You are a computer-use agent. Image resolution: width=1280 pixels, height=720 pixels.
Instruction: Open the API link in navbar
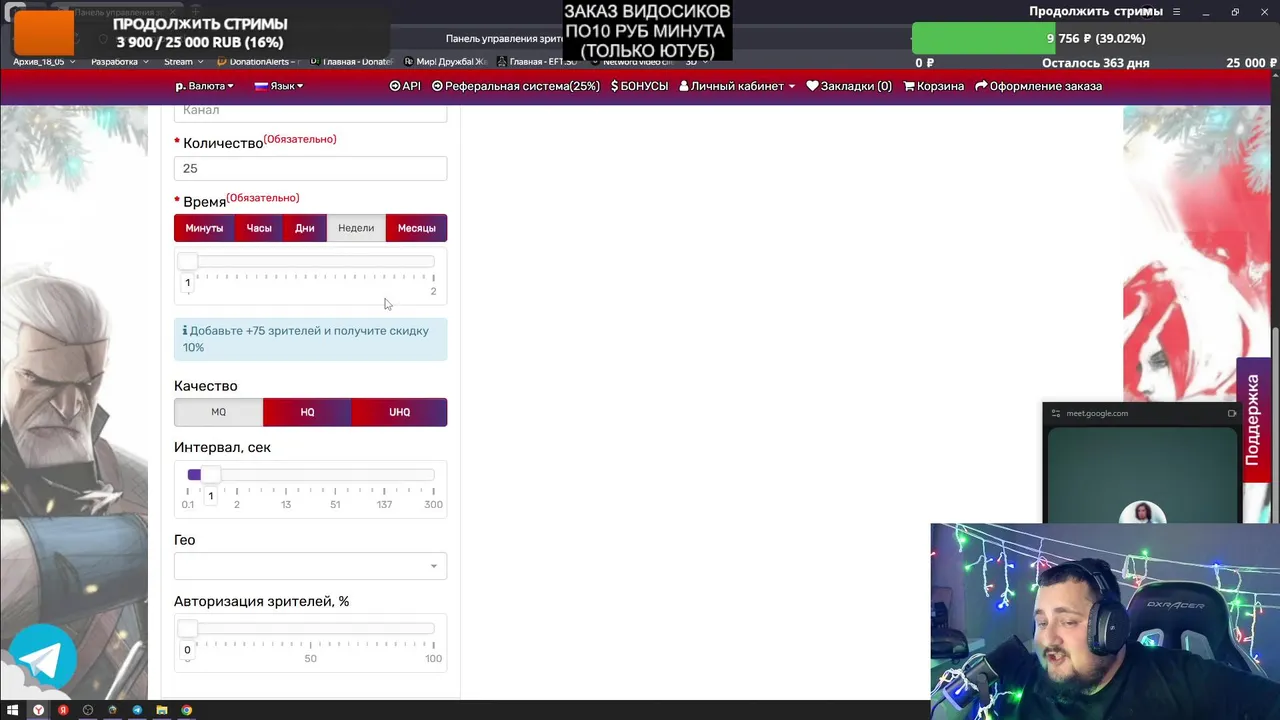405,86
